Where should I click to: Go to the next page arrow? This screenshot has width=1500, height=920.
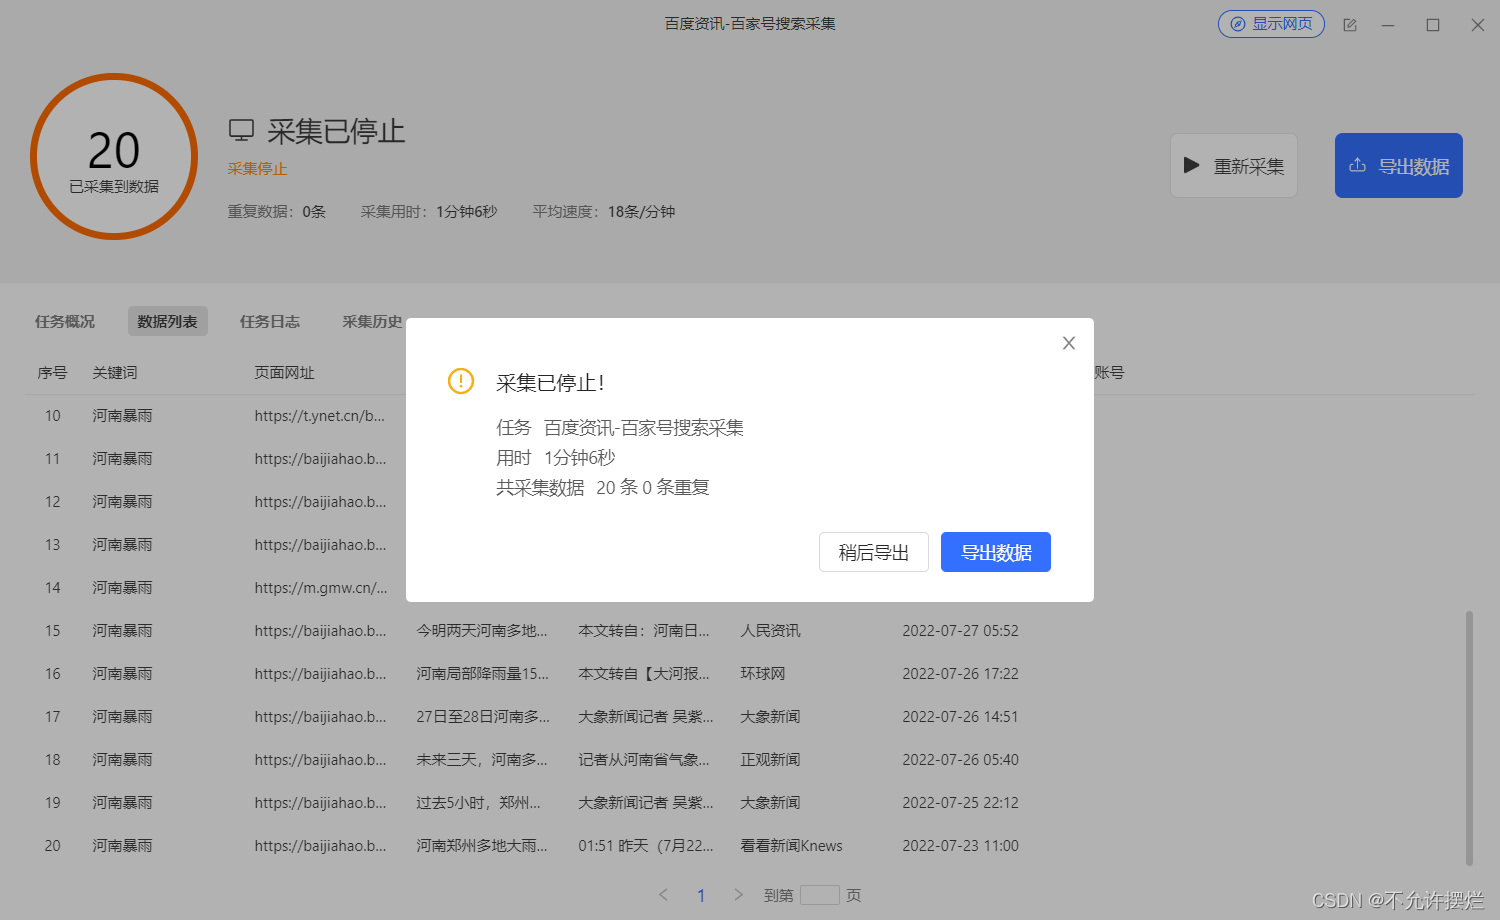(x=738, y=894)
